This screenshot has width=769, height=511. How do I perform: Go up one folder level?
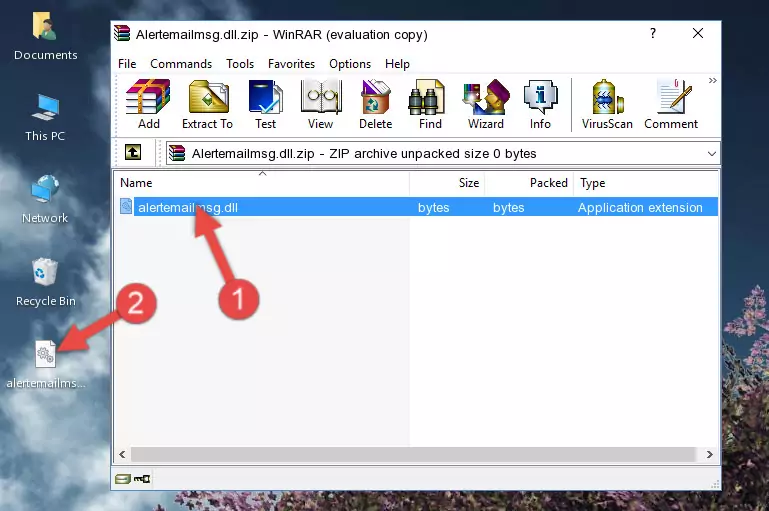coord(133,153)
